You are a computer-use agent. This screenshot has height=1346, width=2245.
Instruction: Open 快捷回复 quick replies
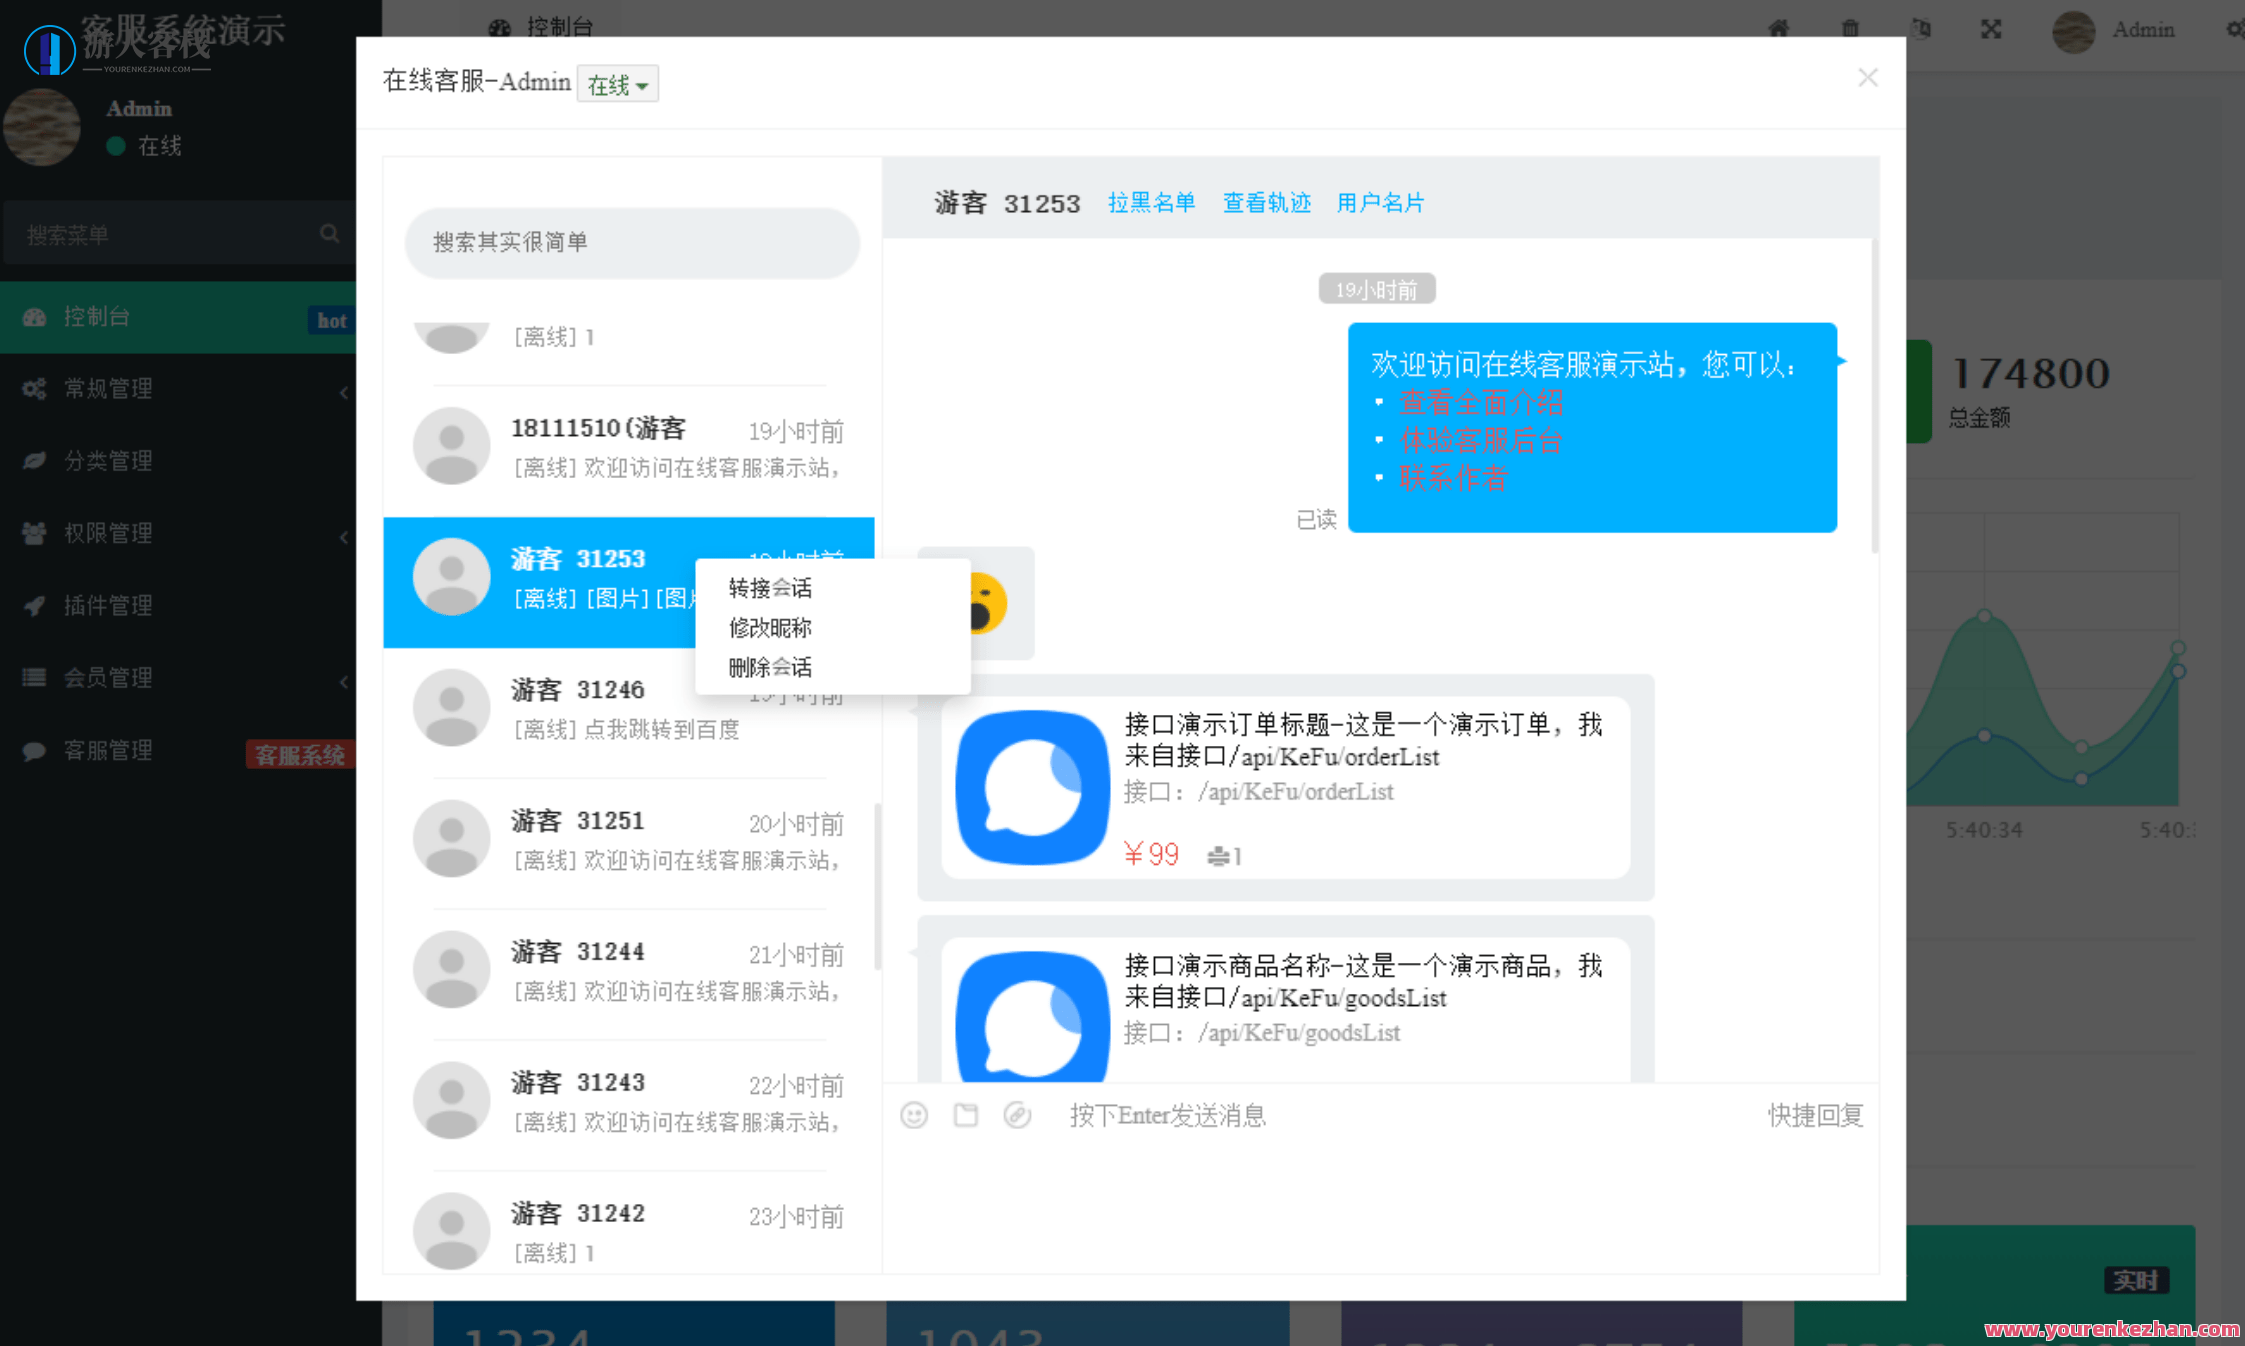pyautogui.click(x=1815, y=1115)
